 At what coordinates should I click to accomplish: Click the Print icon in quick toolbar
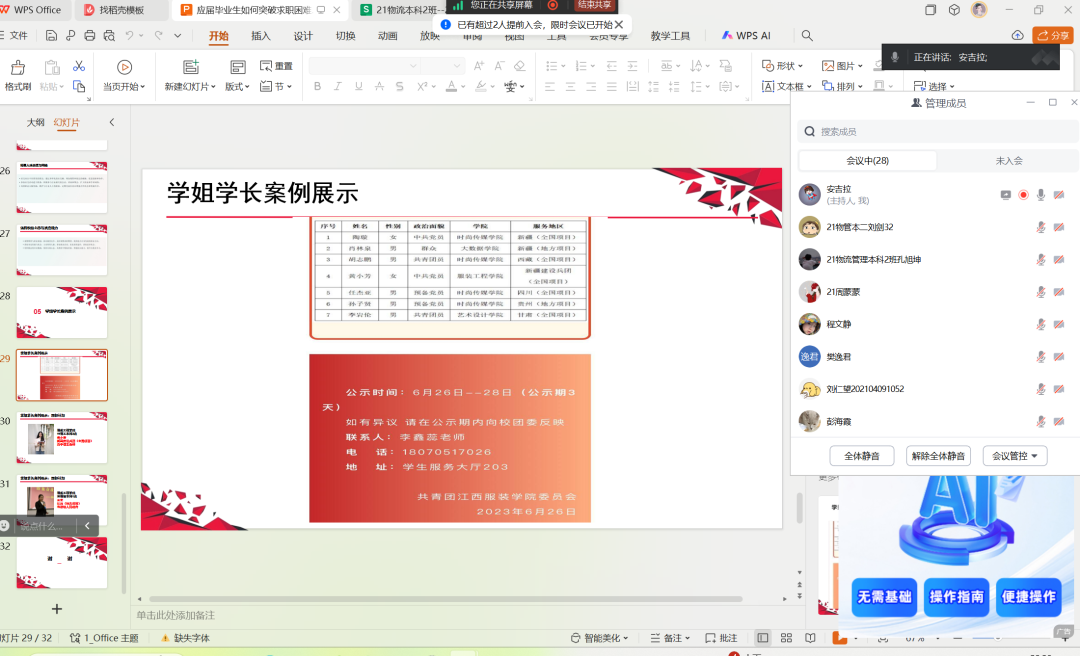tap(90, 35)
